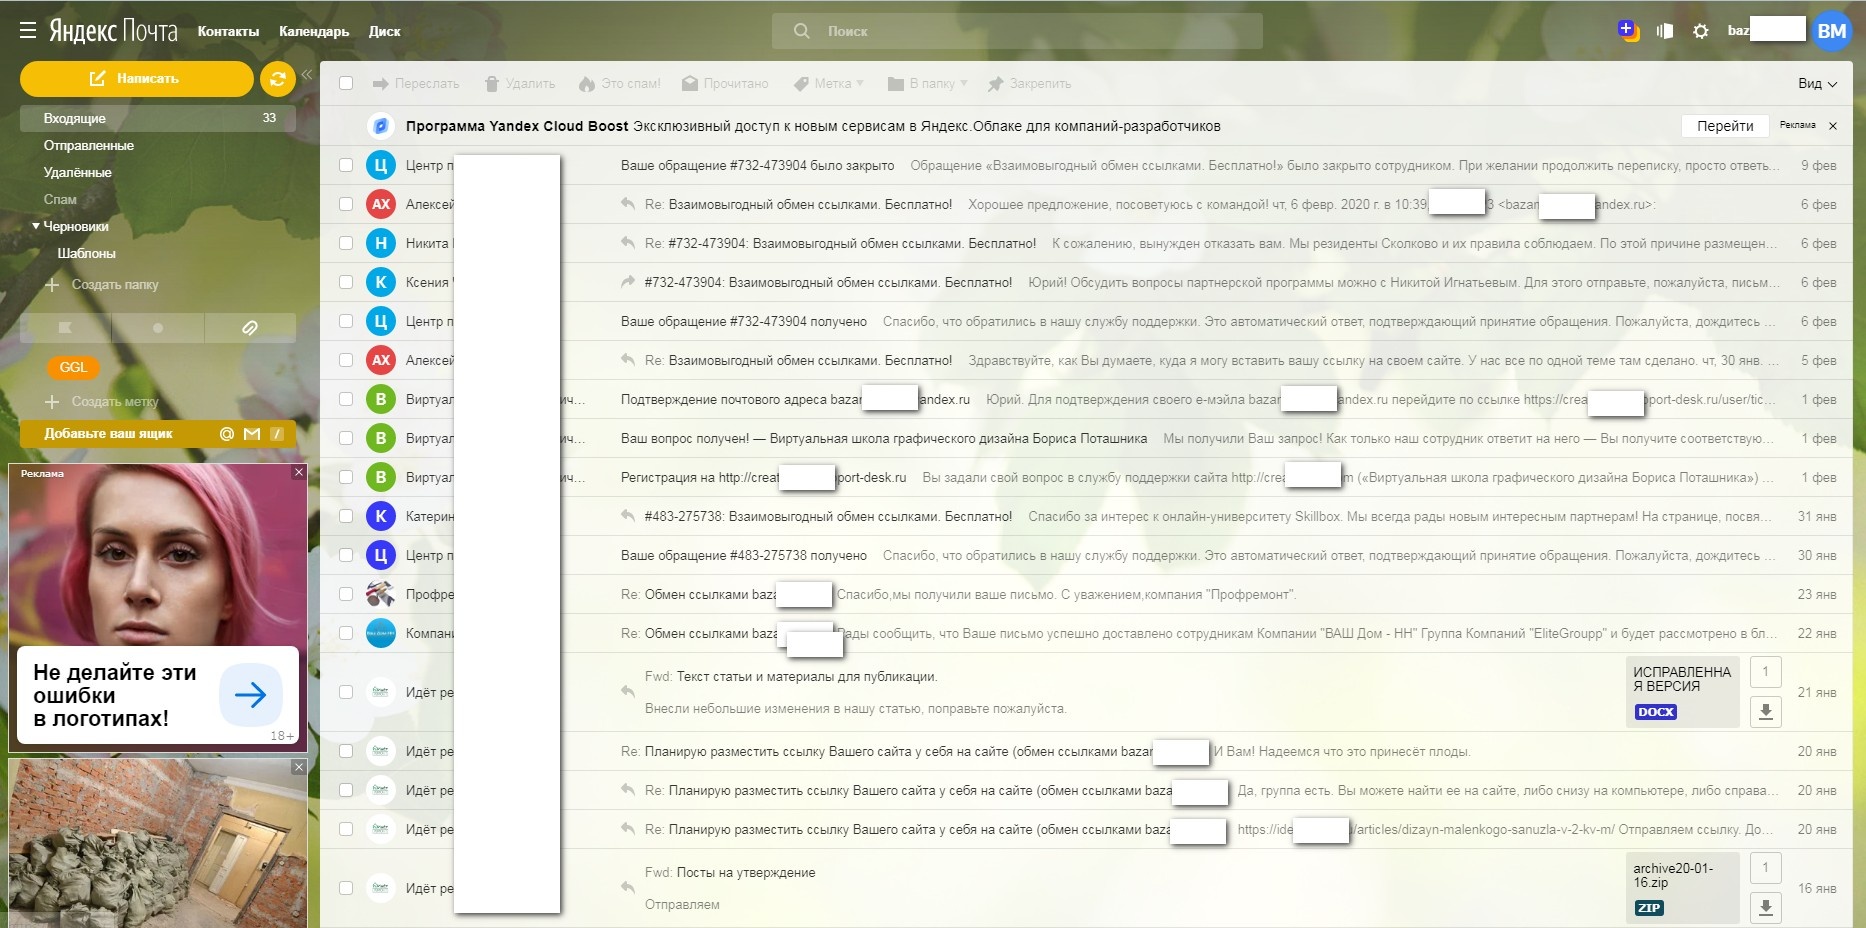Open the Входящие inbox folder

pyautogui.click(x=158, y=118)
